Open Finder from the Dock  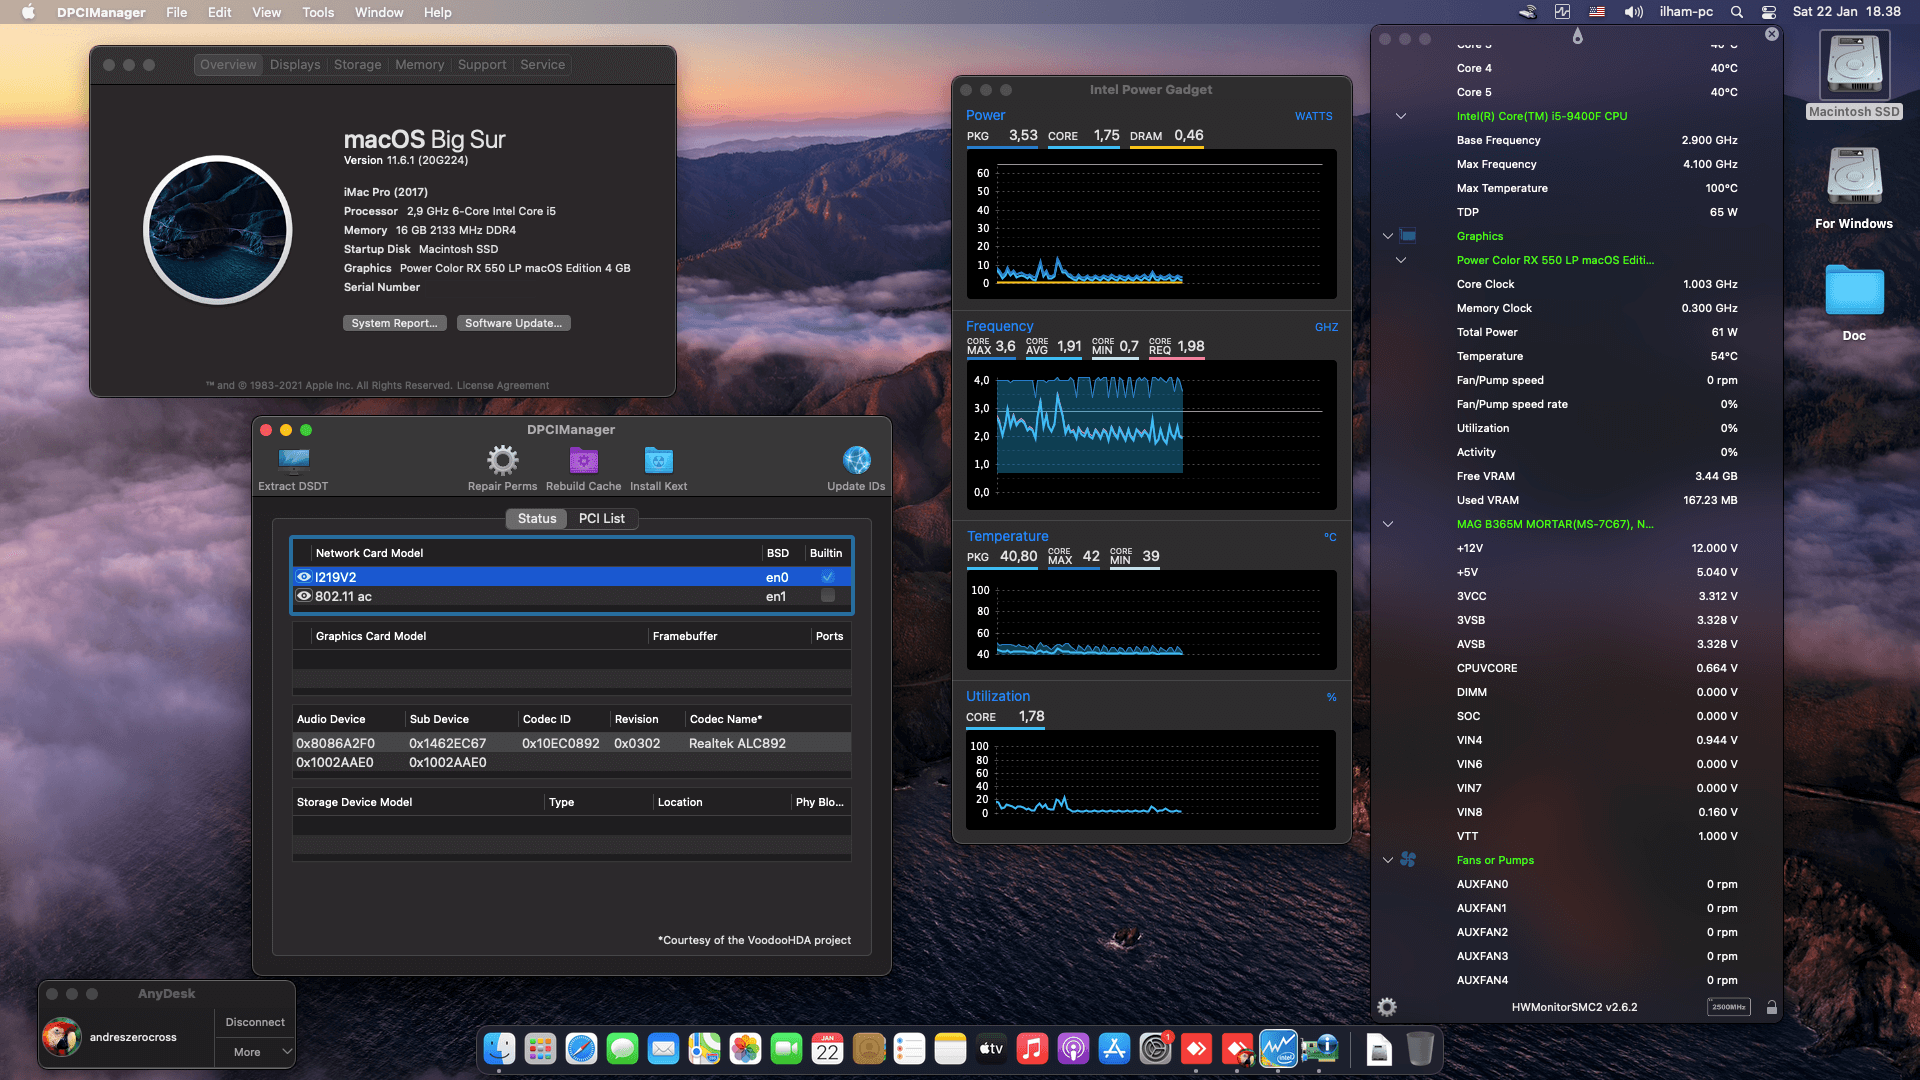(499, 1048)
